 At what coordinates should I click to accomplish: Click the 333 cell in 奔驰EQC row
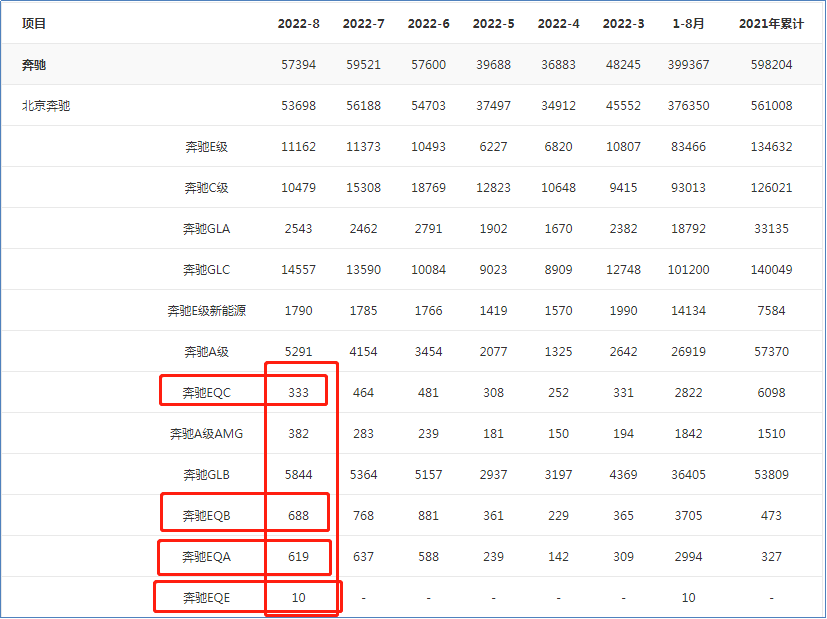(x=299, y=393)
